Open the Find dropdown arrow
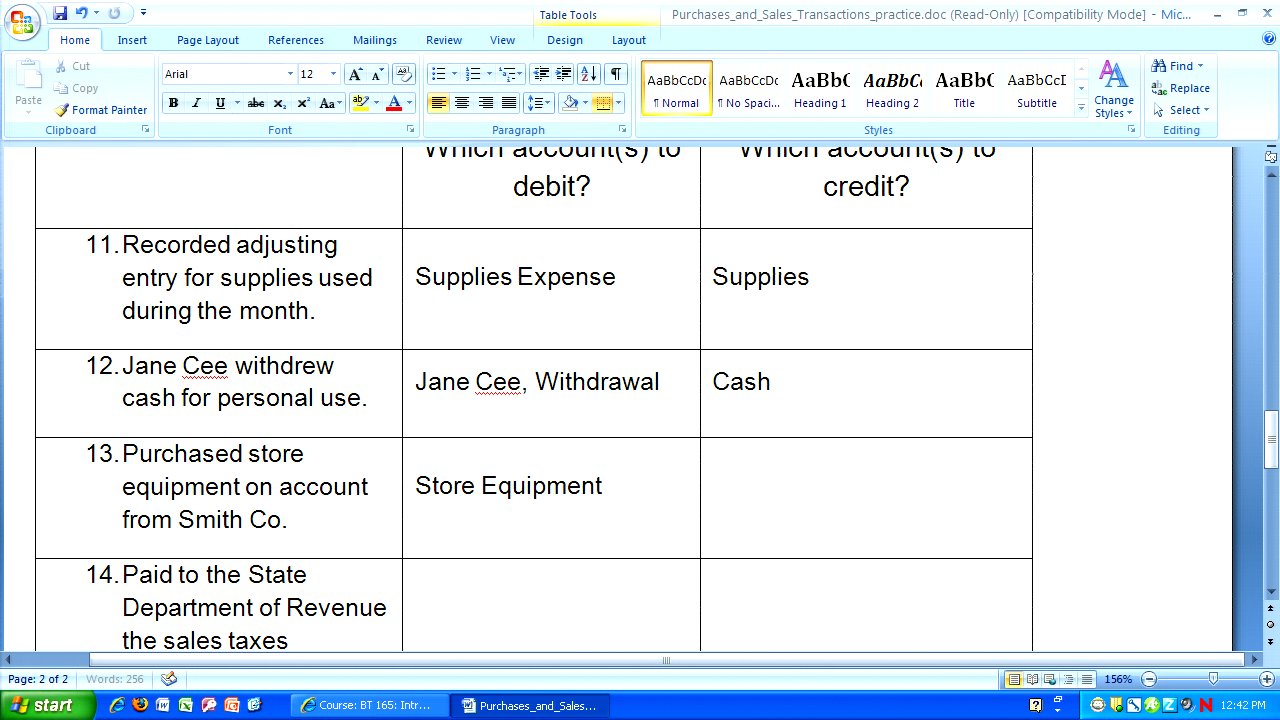 click(1200, 66)
